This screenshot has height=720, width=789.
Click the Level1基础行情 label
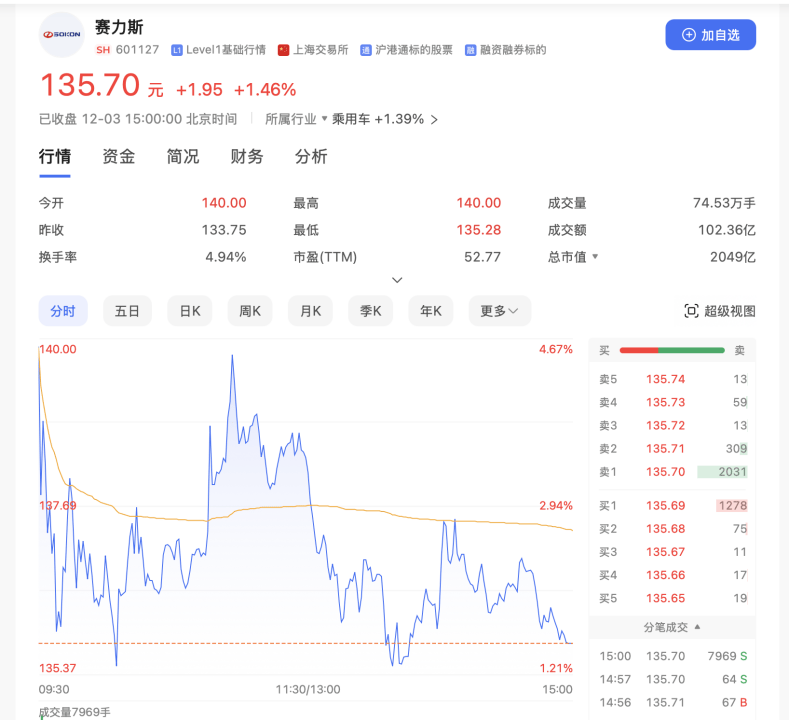(x=225, y=50)
